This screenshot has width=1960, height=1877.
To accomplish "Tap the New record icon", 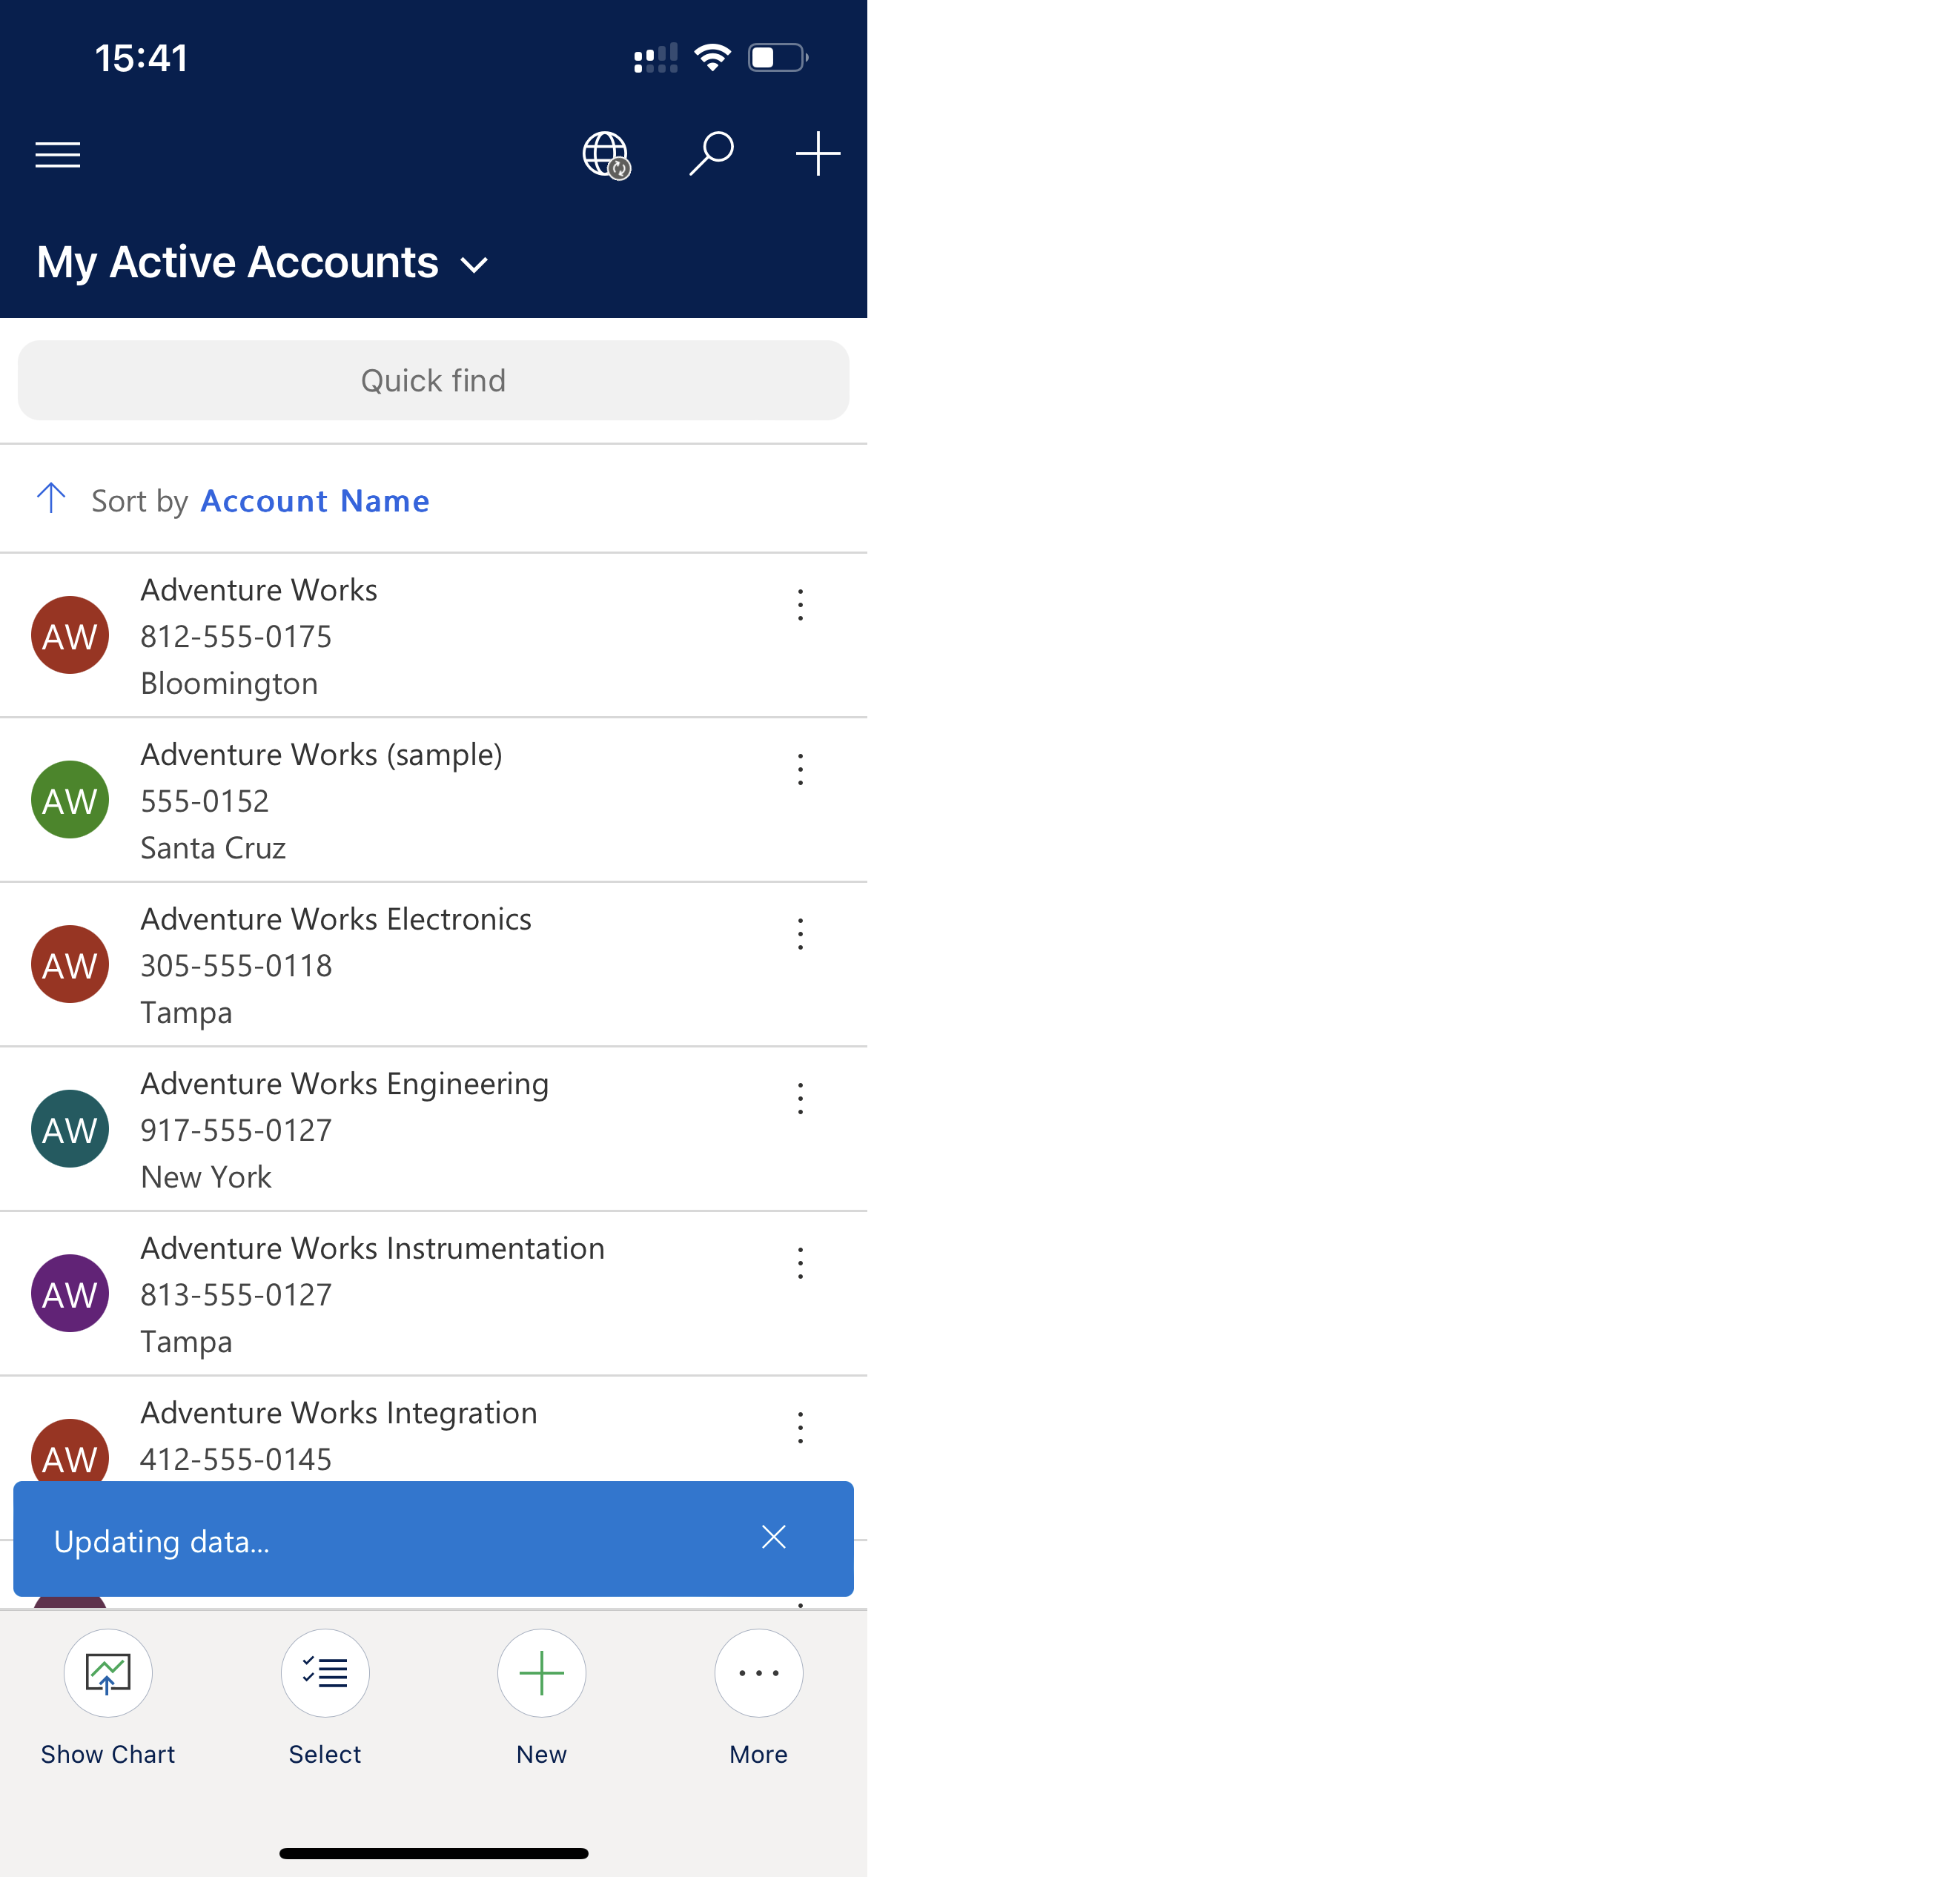I will coord(540,1672).
